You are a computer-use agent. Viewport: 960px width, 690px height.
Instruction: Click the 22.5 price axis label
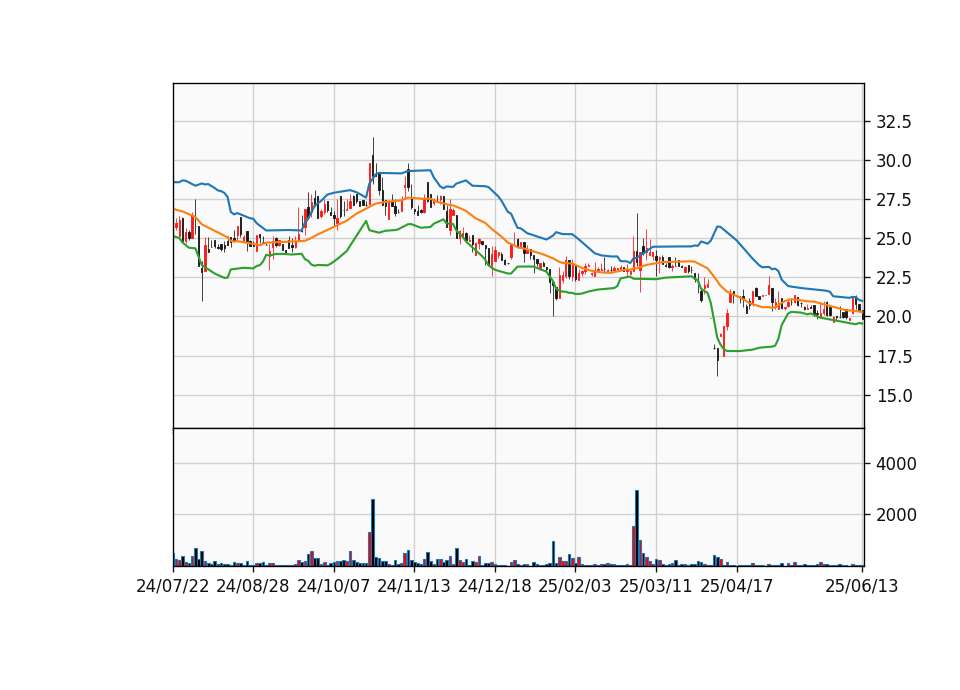point(894,278)
